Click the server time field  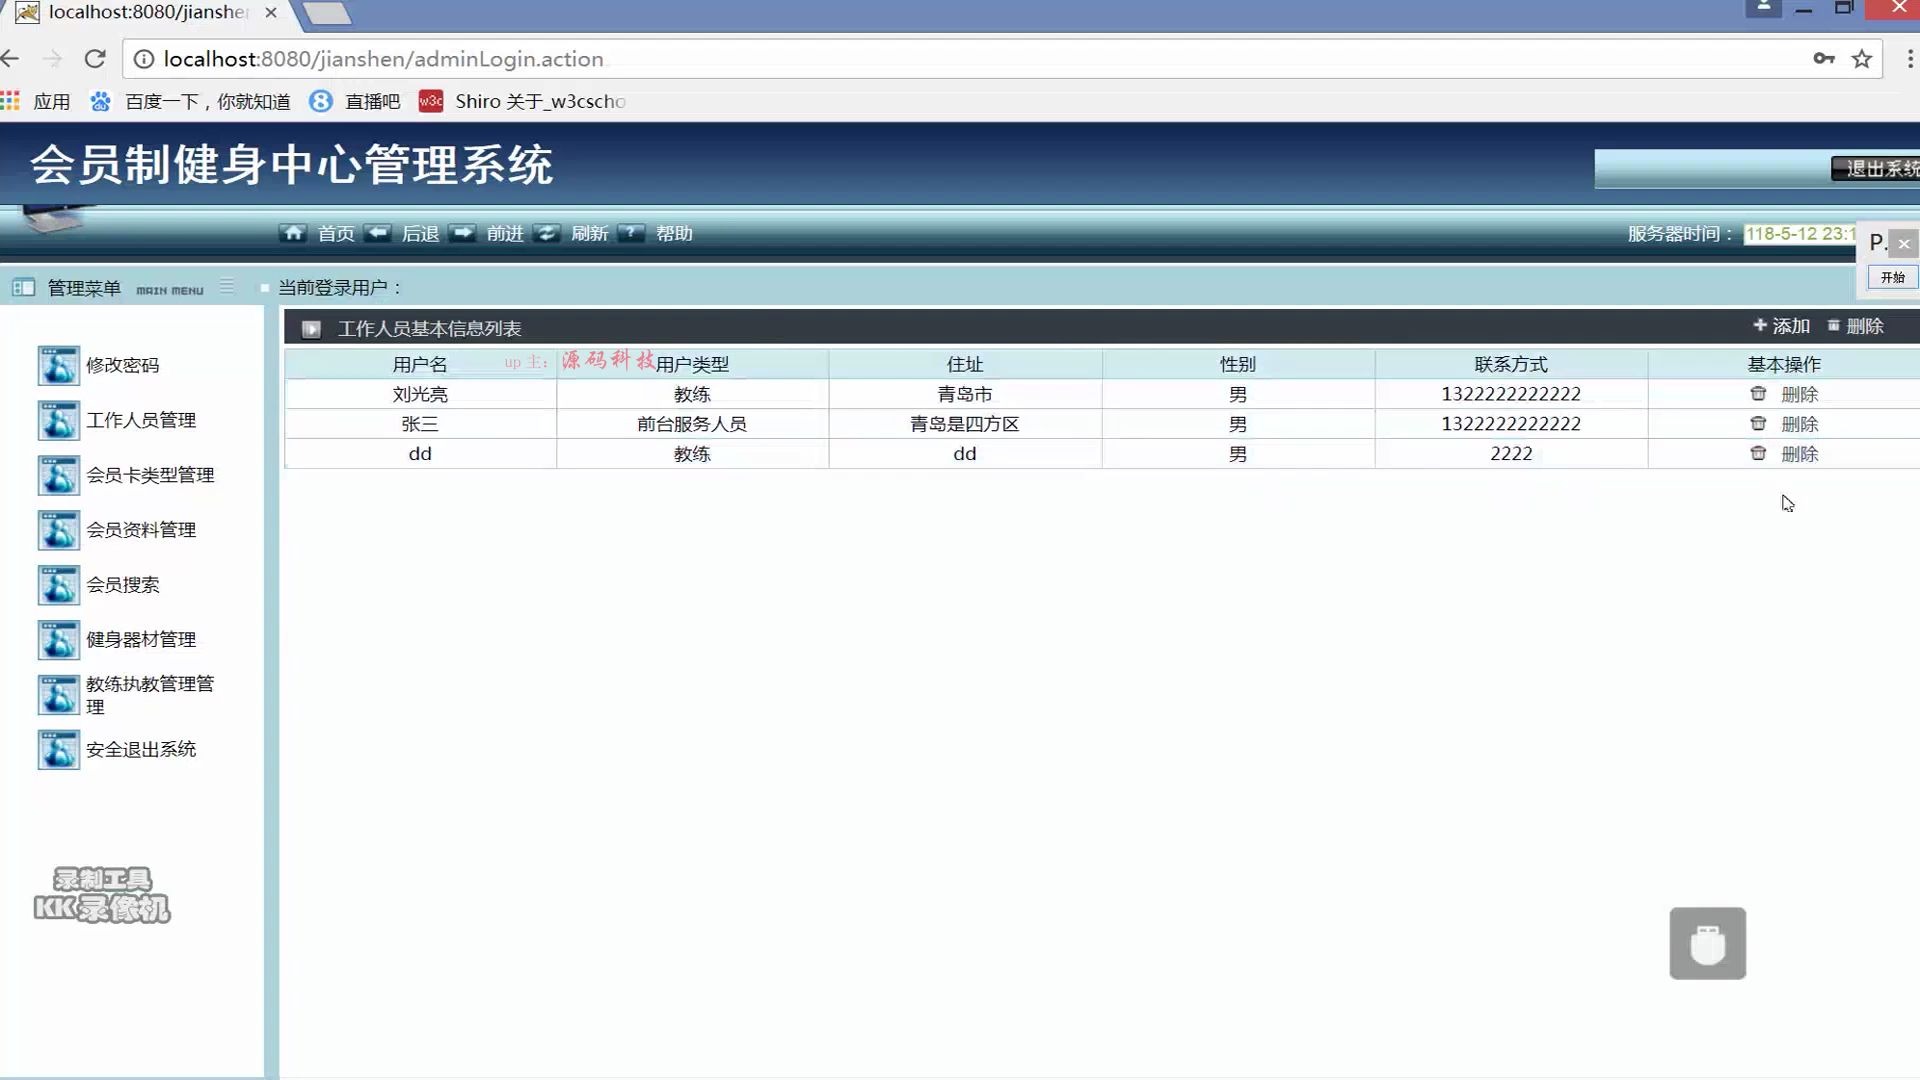[x=1800, y=234]
